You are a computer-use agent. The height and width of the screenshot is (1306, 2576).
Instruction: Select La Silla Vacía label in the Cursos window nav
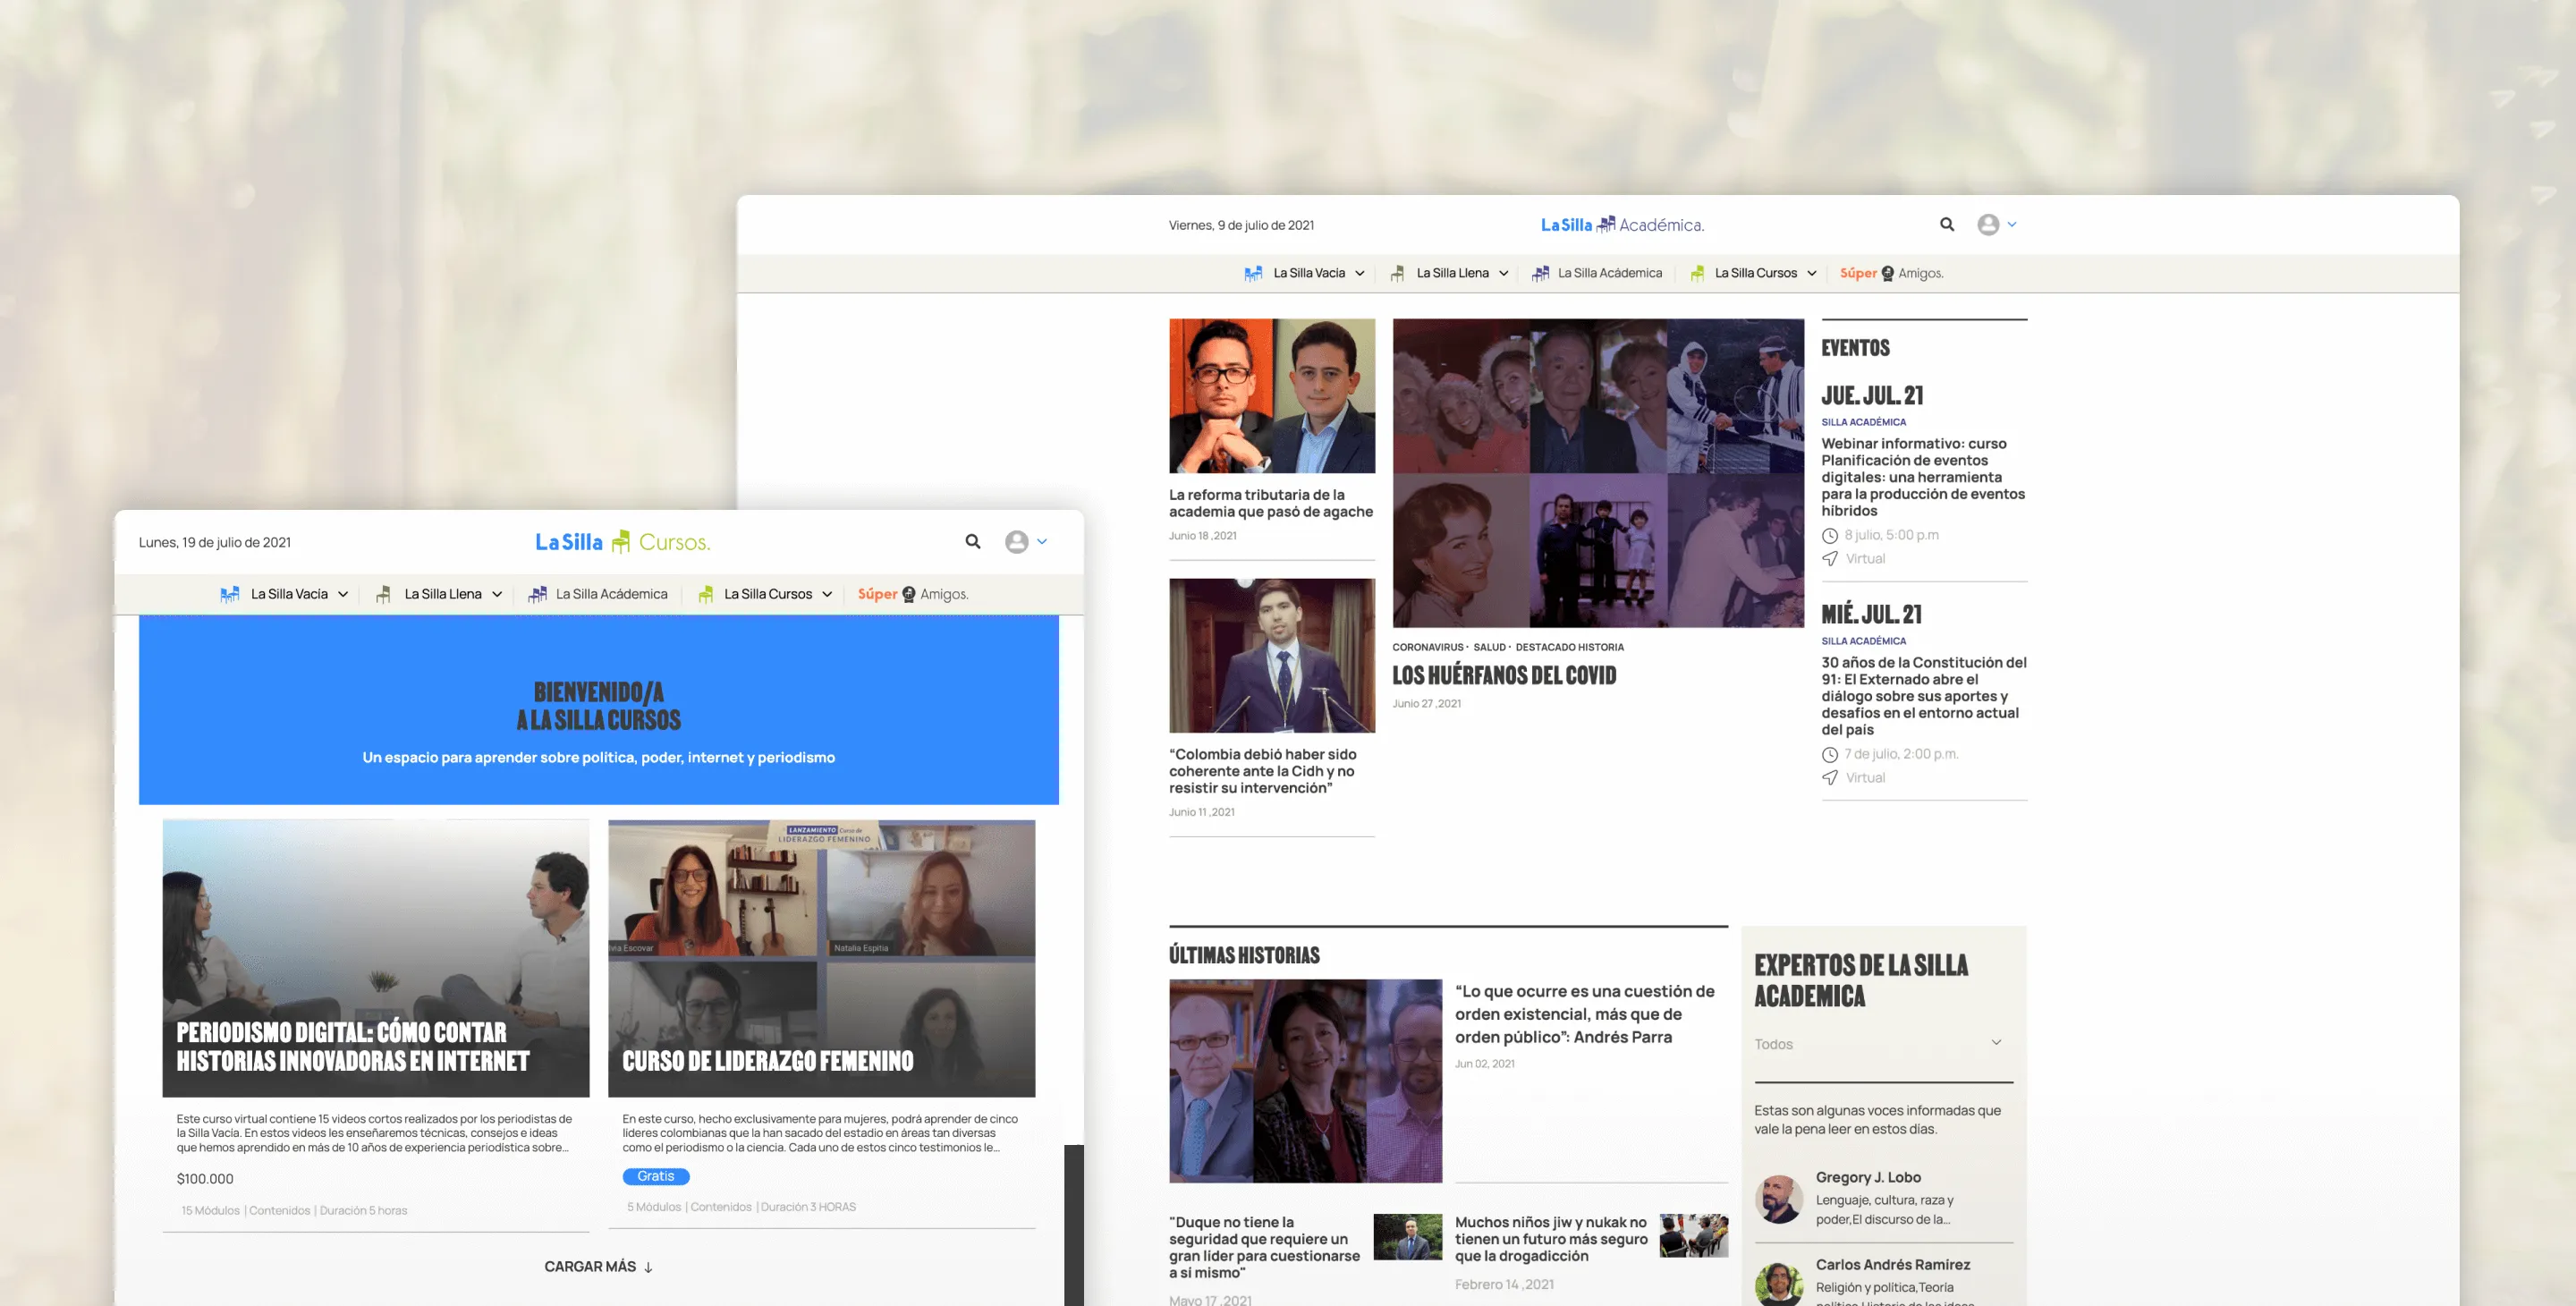[x=289, y=594]
